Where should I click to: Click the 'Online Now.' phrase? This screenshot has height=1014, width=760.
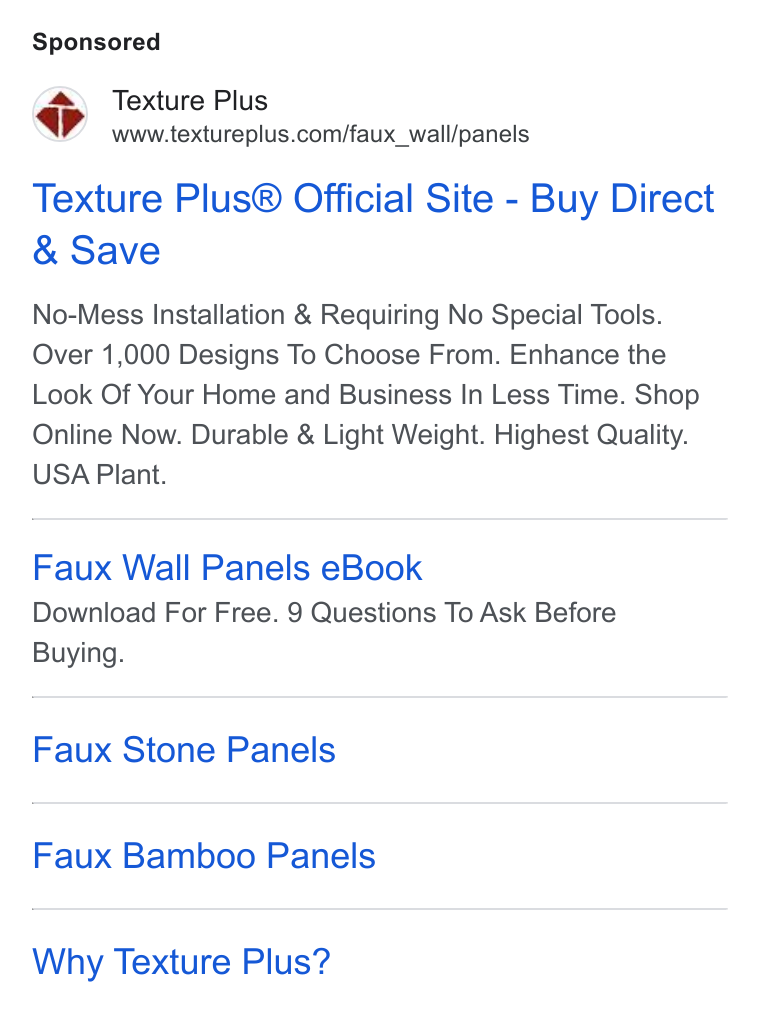tap(107, 435)
